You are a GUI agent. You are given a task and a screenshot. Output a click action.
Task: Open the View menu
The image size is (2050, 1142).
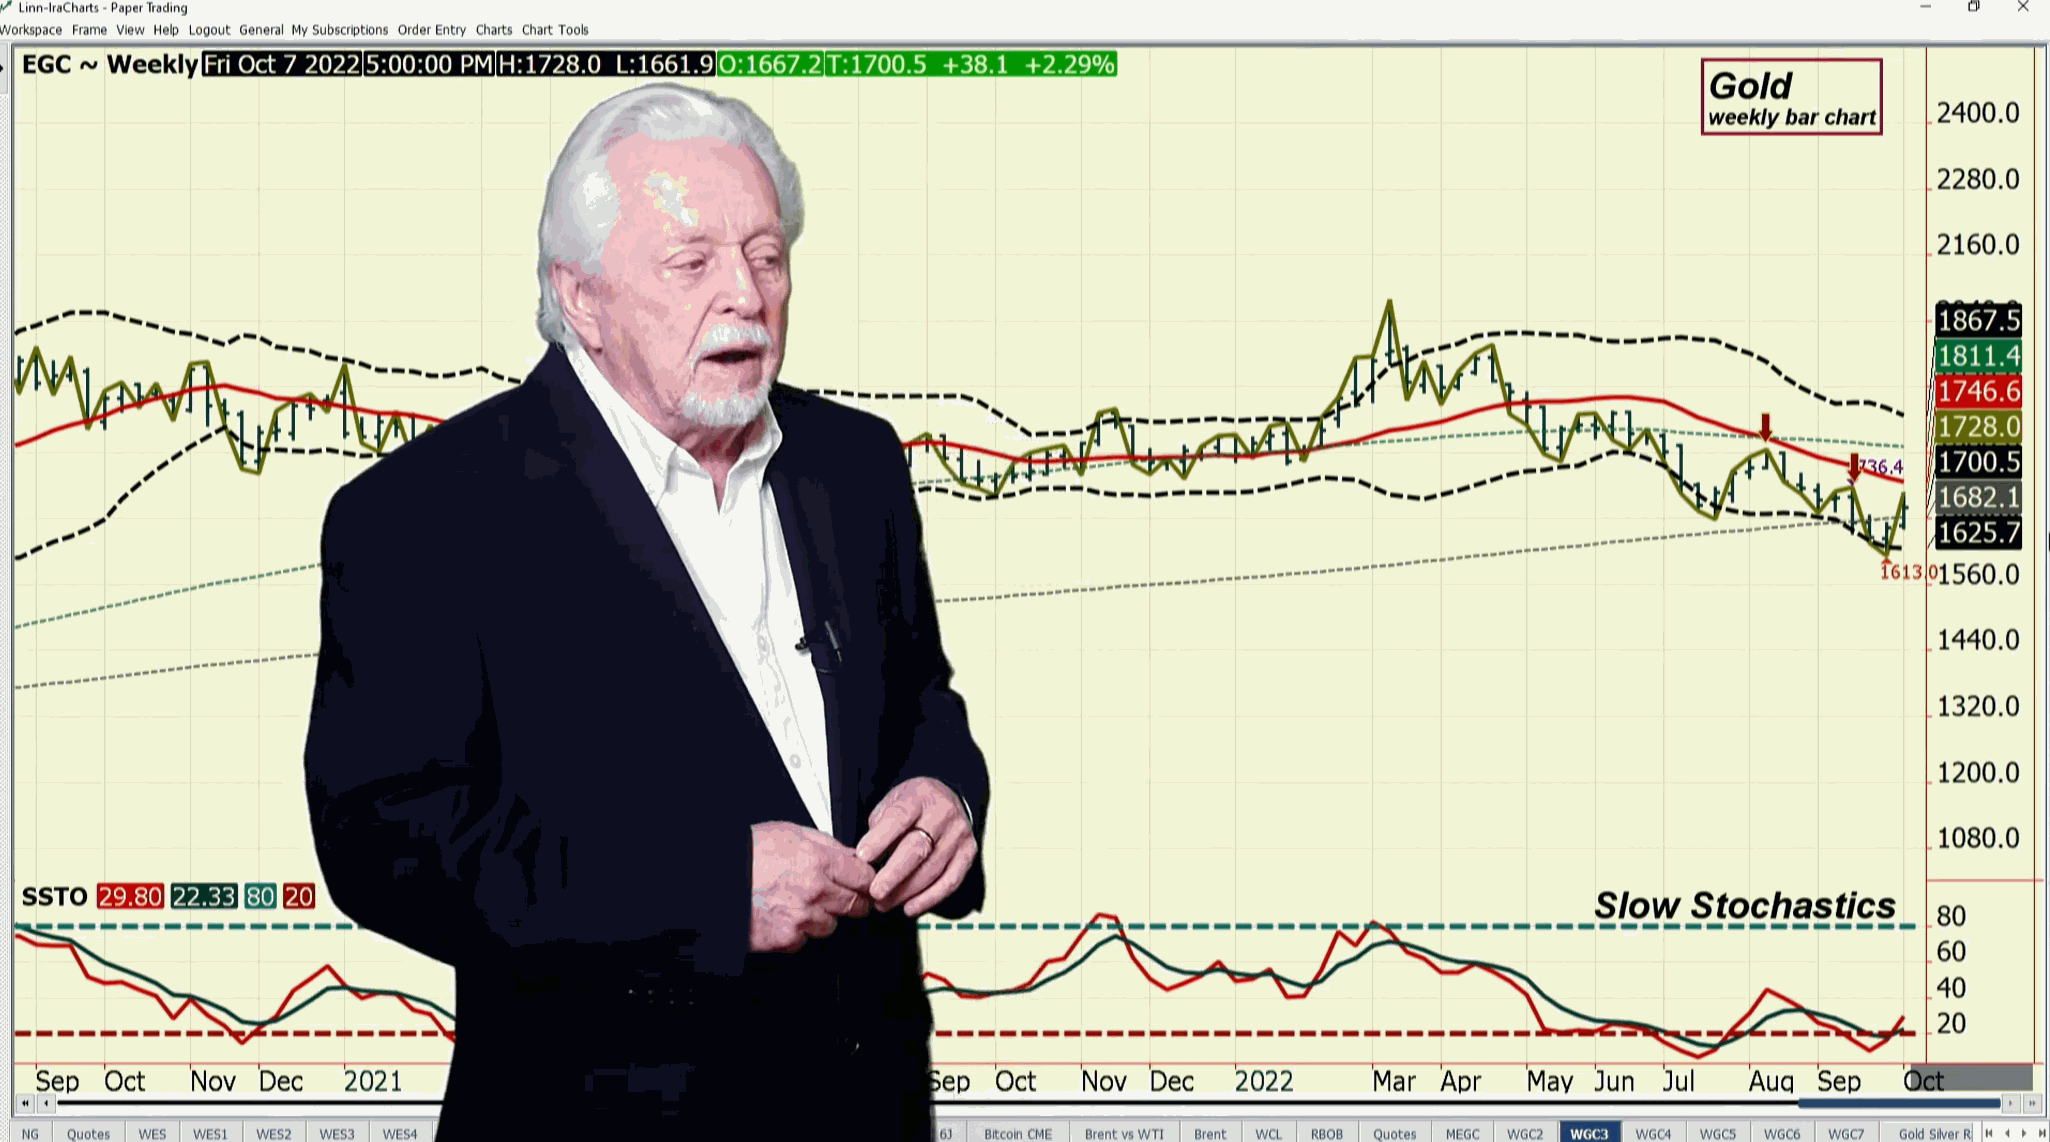coord(130,30)
